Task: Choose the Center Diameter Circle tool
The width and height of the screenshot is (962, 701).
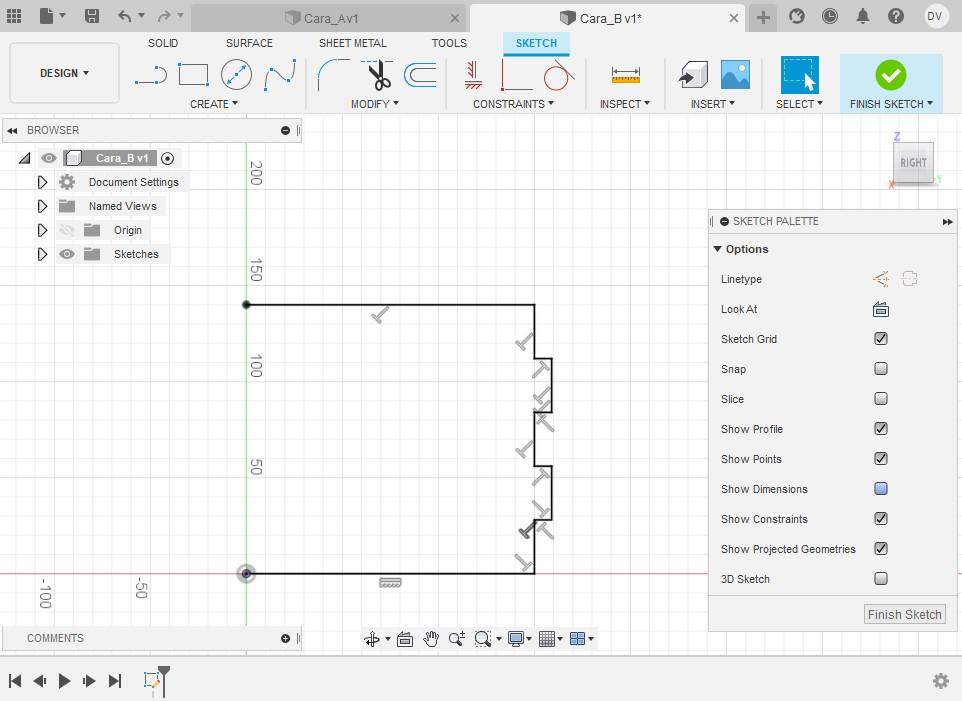Action: click(236, 75)
